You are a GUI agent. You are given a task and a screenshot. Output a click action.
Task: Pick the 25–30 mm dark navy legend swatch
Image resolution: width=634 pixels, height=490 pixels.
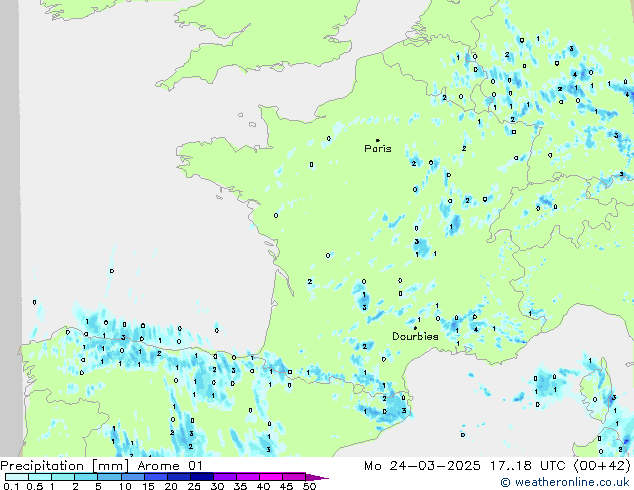pyautogui.click(x=202, y=477)
